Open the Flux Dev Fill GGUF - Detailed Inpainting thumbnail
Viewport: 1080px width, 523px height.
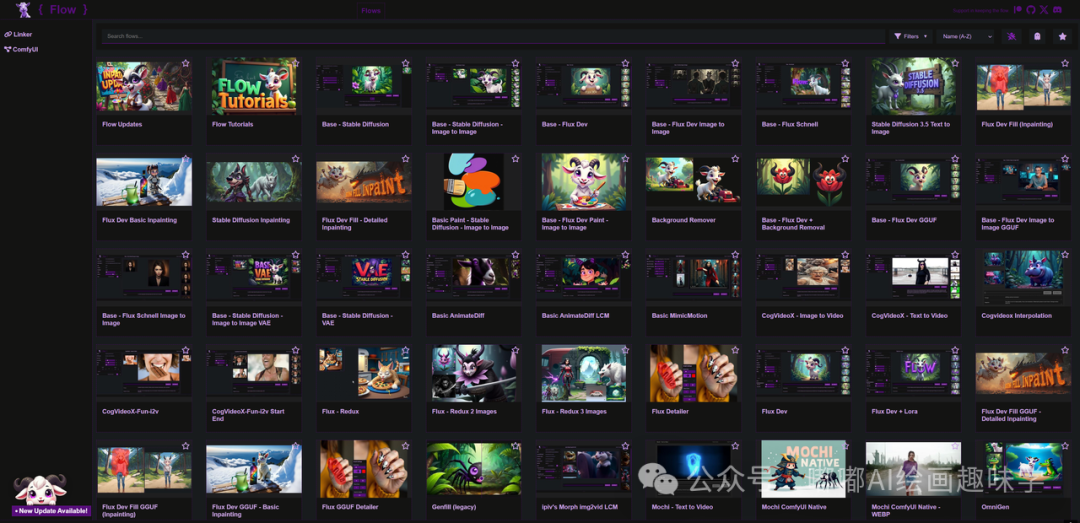1024,373
